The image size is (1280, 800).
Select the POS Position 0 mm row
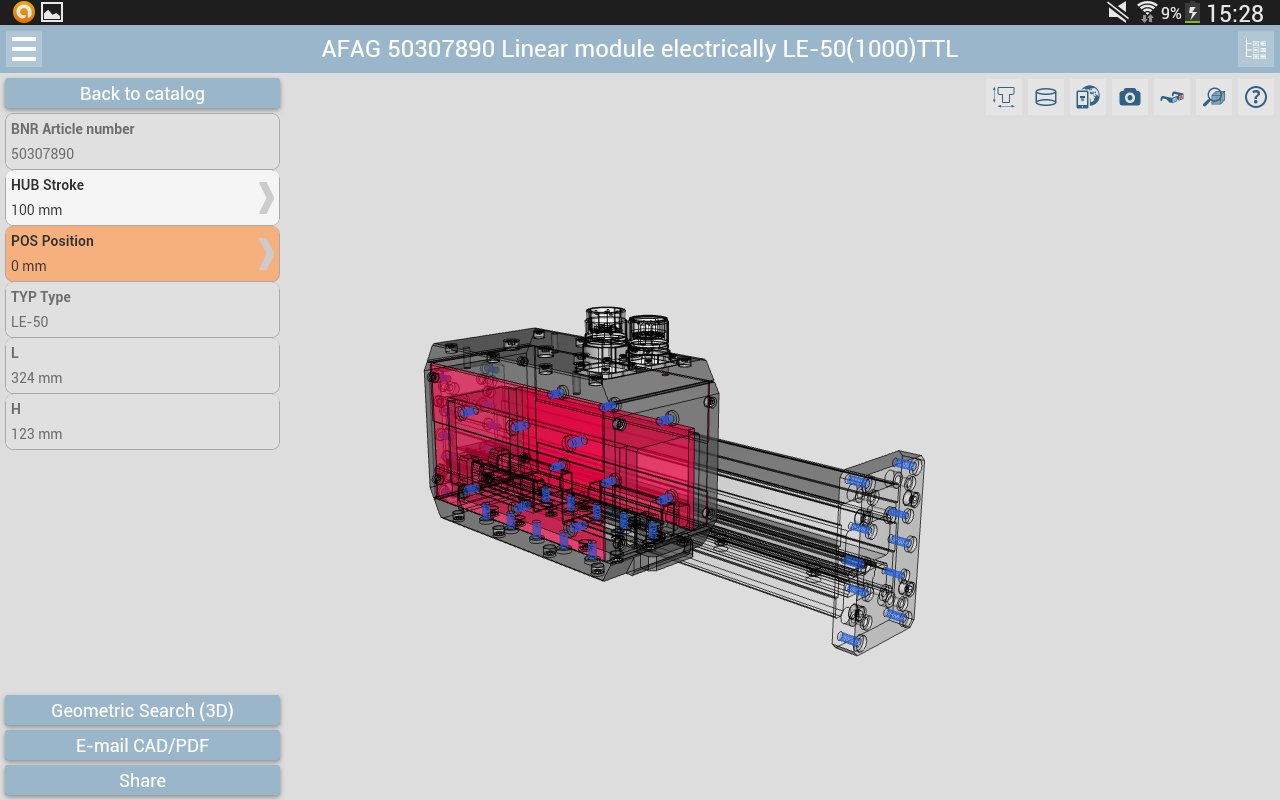pyautogui.click(x=142, y=253)
